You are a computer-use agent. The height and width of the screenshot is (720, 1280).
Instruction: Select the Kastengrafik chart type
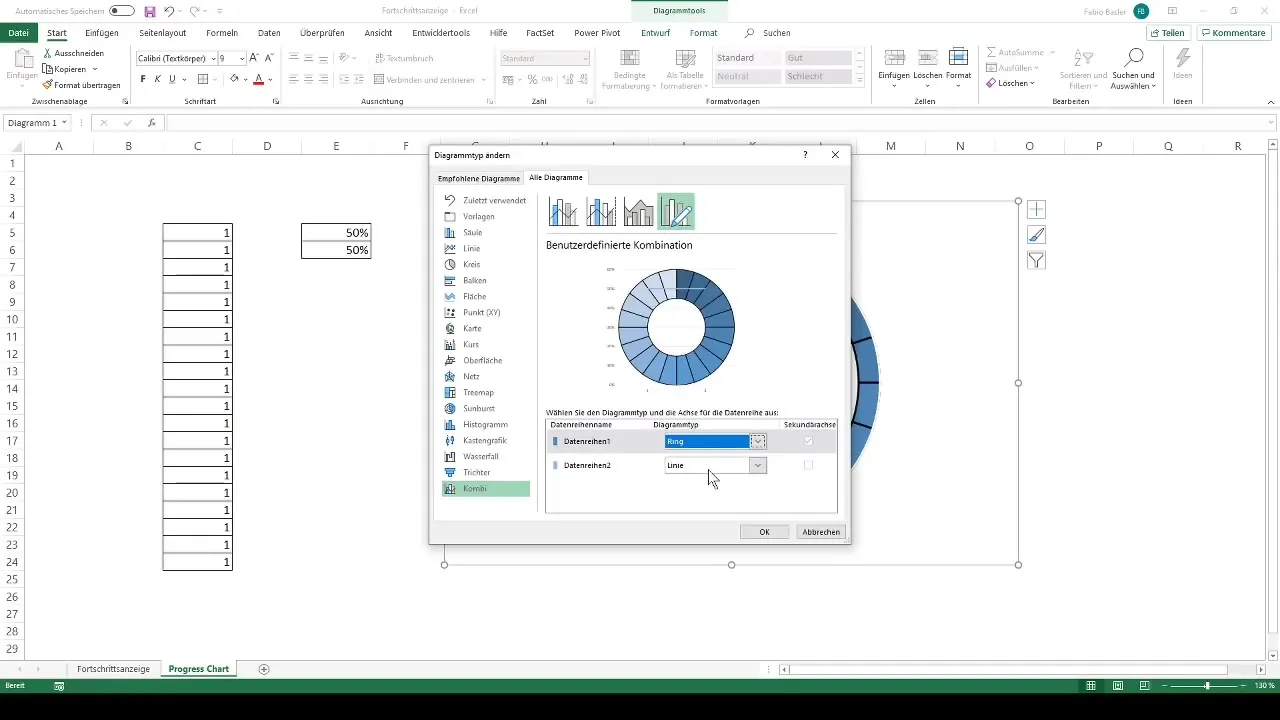tap(485, 440)
